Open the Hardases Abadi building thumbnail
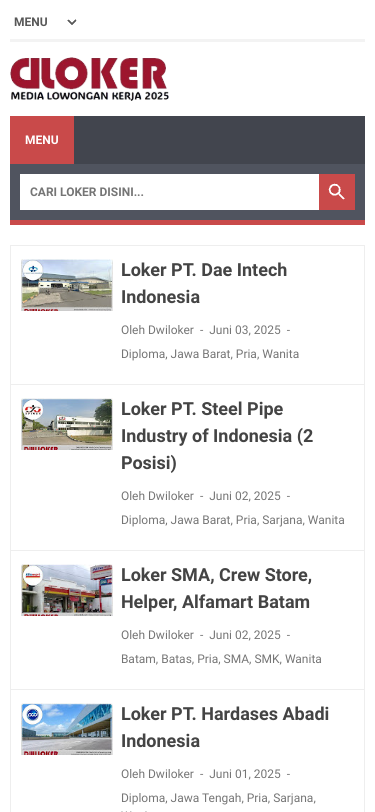This screenshot has height=812, width=375. [67, 729]
